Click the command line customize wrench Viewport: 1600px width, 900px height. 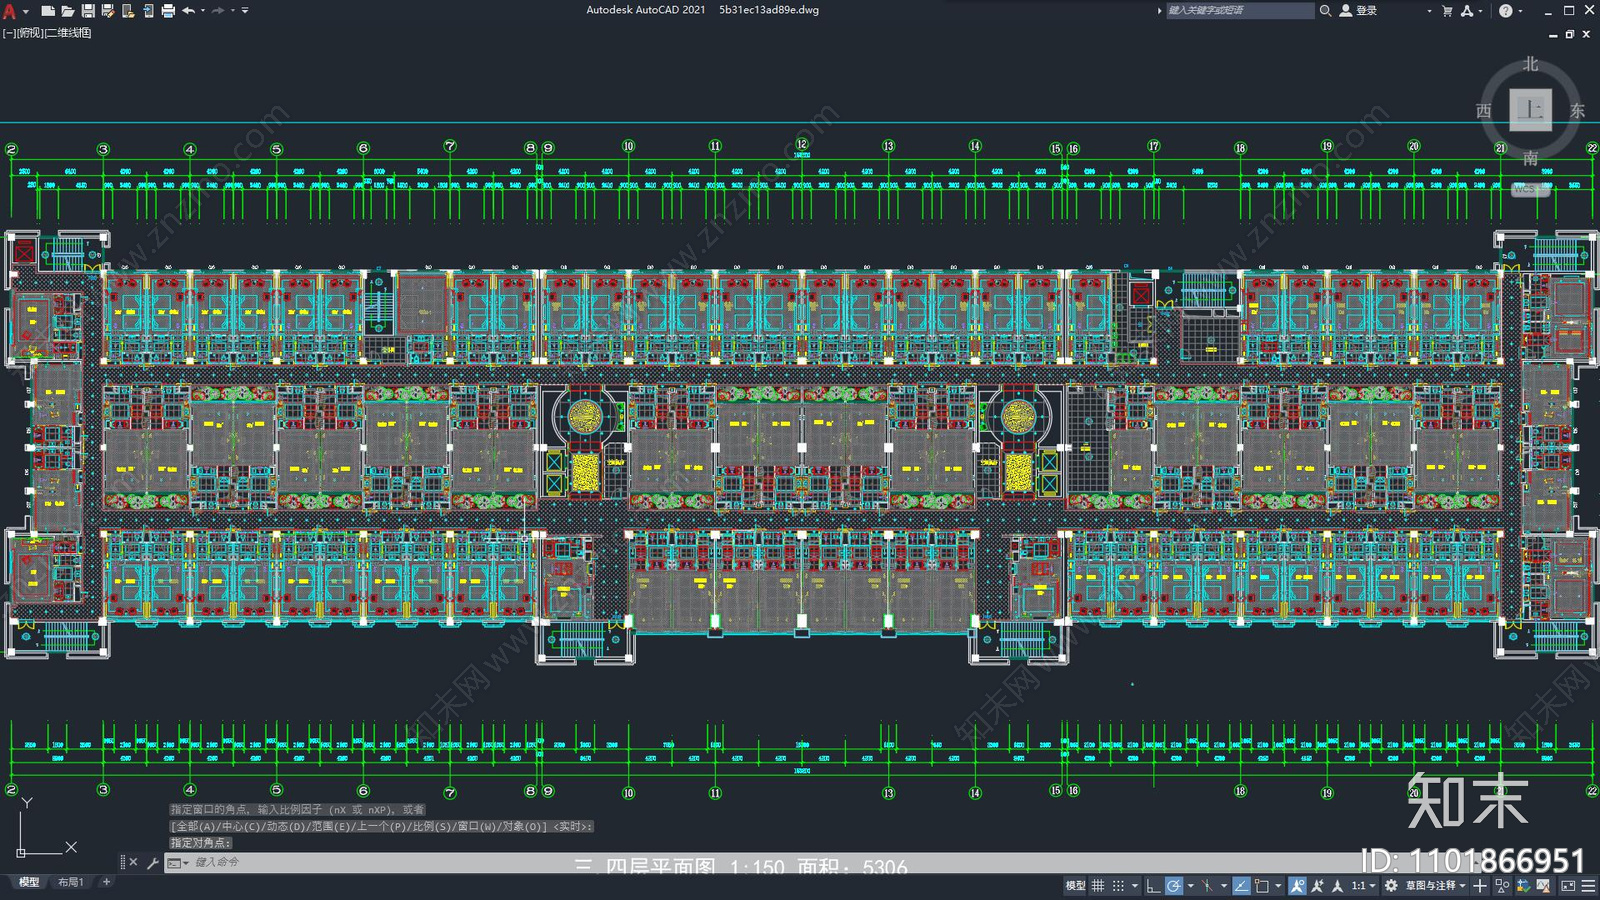pos(152,862)
